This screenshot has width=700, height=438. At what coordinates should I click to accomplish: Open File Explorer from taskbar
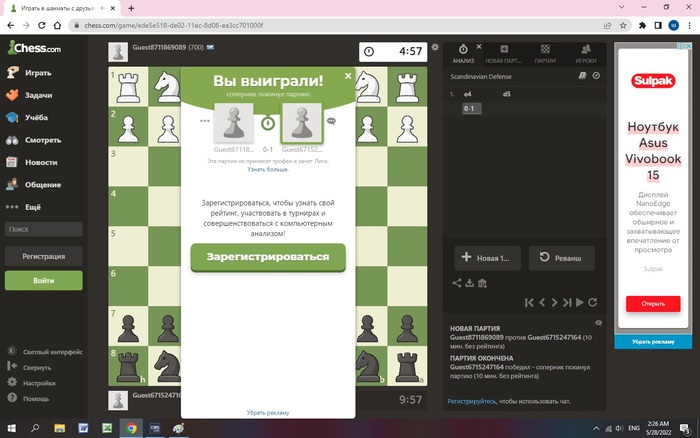59,428
